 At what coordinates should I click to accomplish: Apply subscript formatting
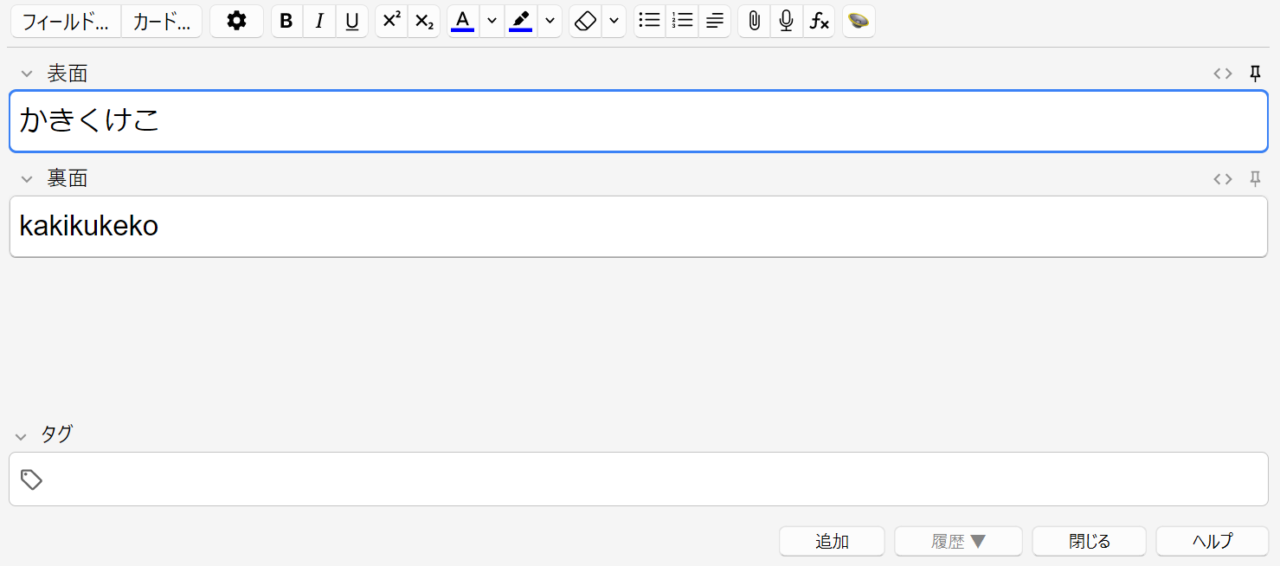[x=424, y=21]
